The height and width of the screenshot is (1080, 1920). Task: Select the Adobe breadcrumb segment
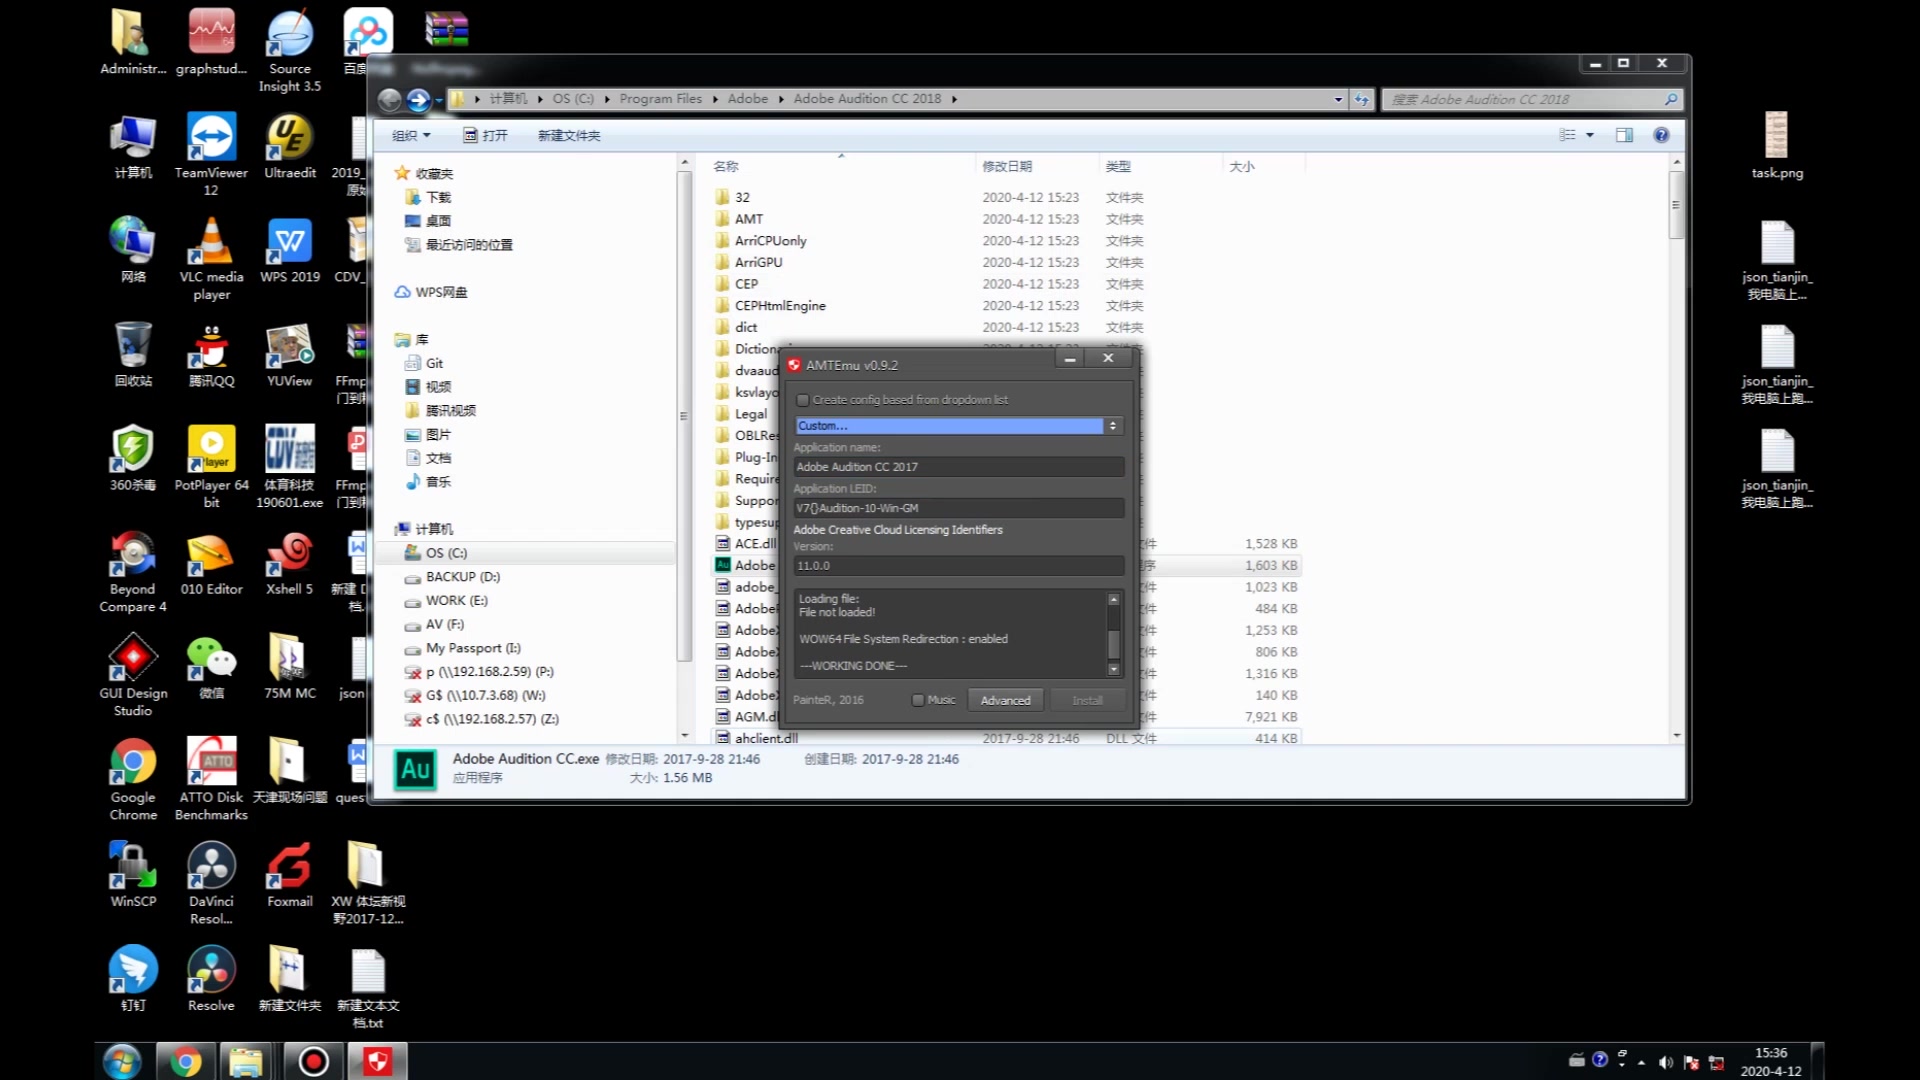pos(748,99)
